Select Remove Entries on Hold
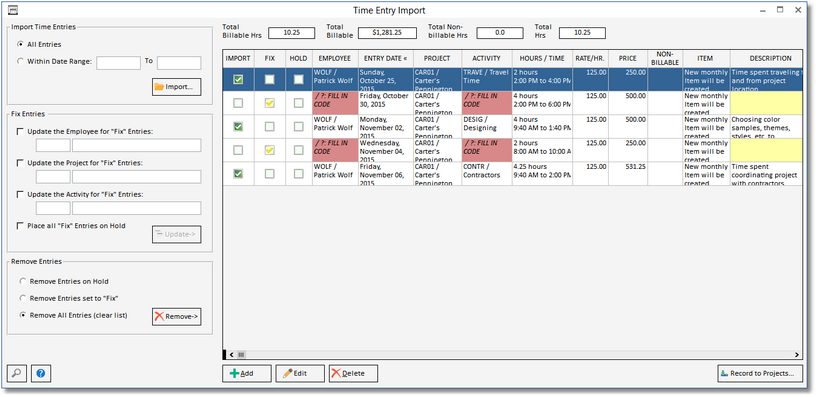This screenshot has height=397, width=816. [x=22, y=281]
